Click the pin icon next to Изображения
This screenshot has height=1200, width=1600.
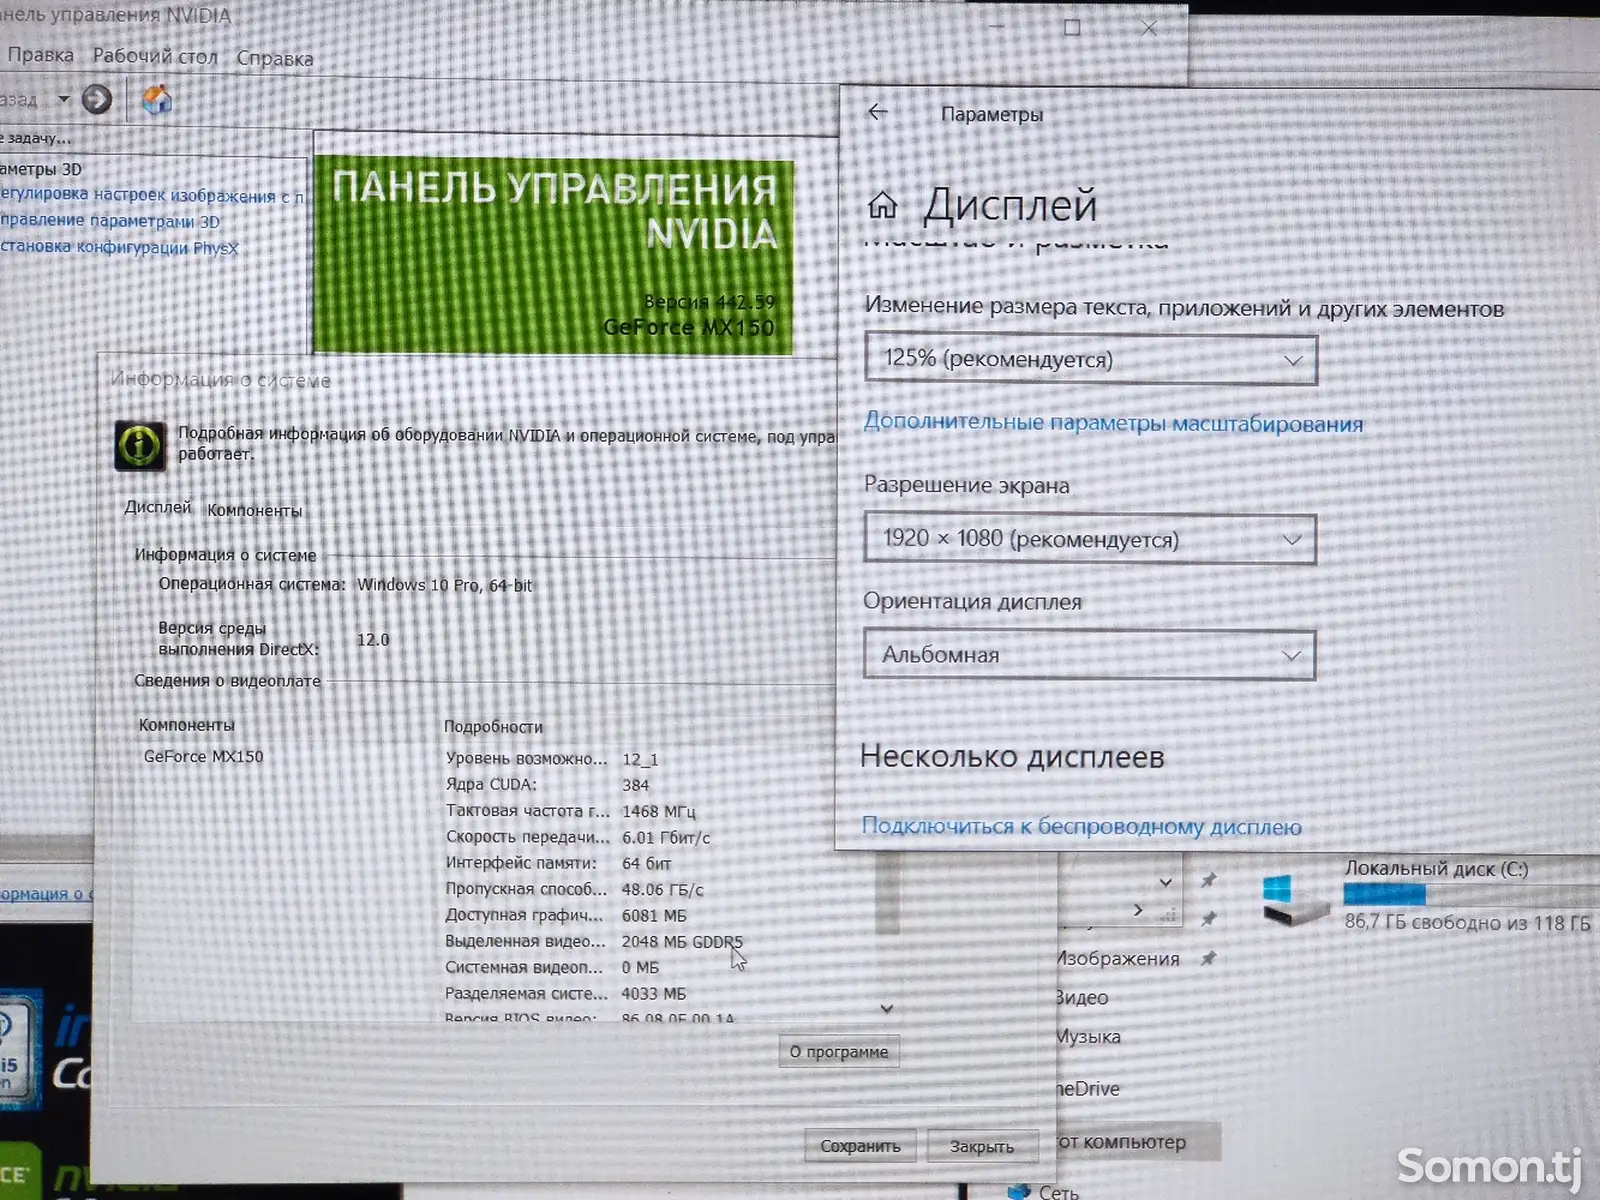tap(1208, 958)
